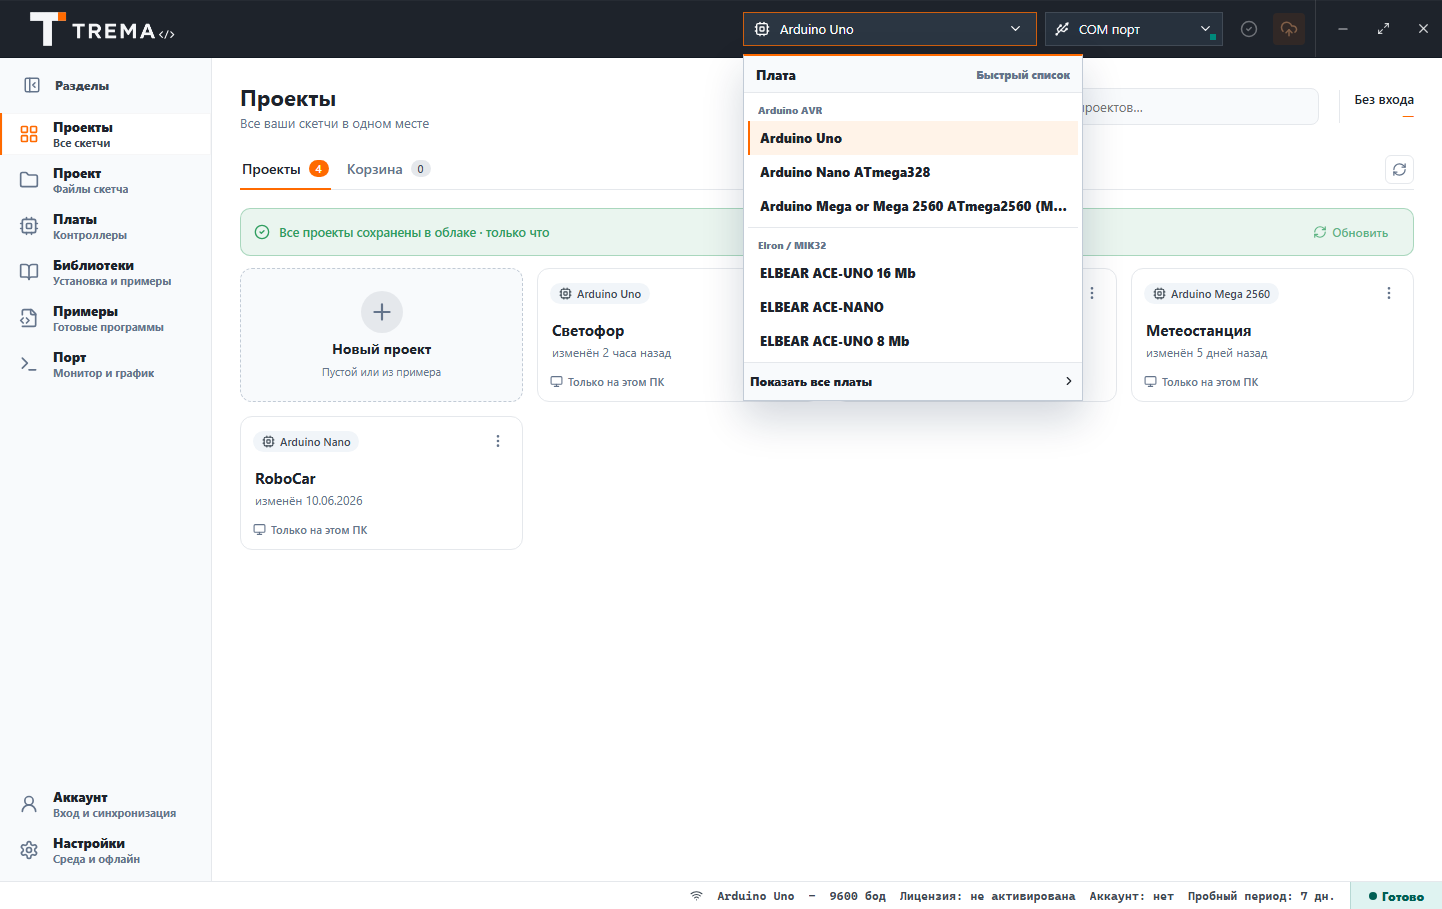Viewport: 1442px width, 909px height.
Task: Click refresh icon button near tabs
Action: point(1399,169)
